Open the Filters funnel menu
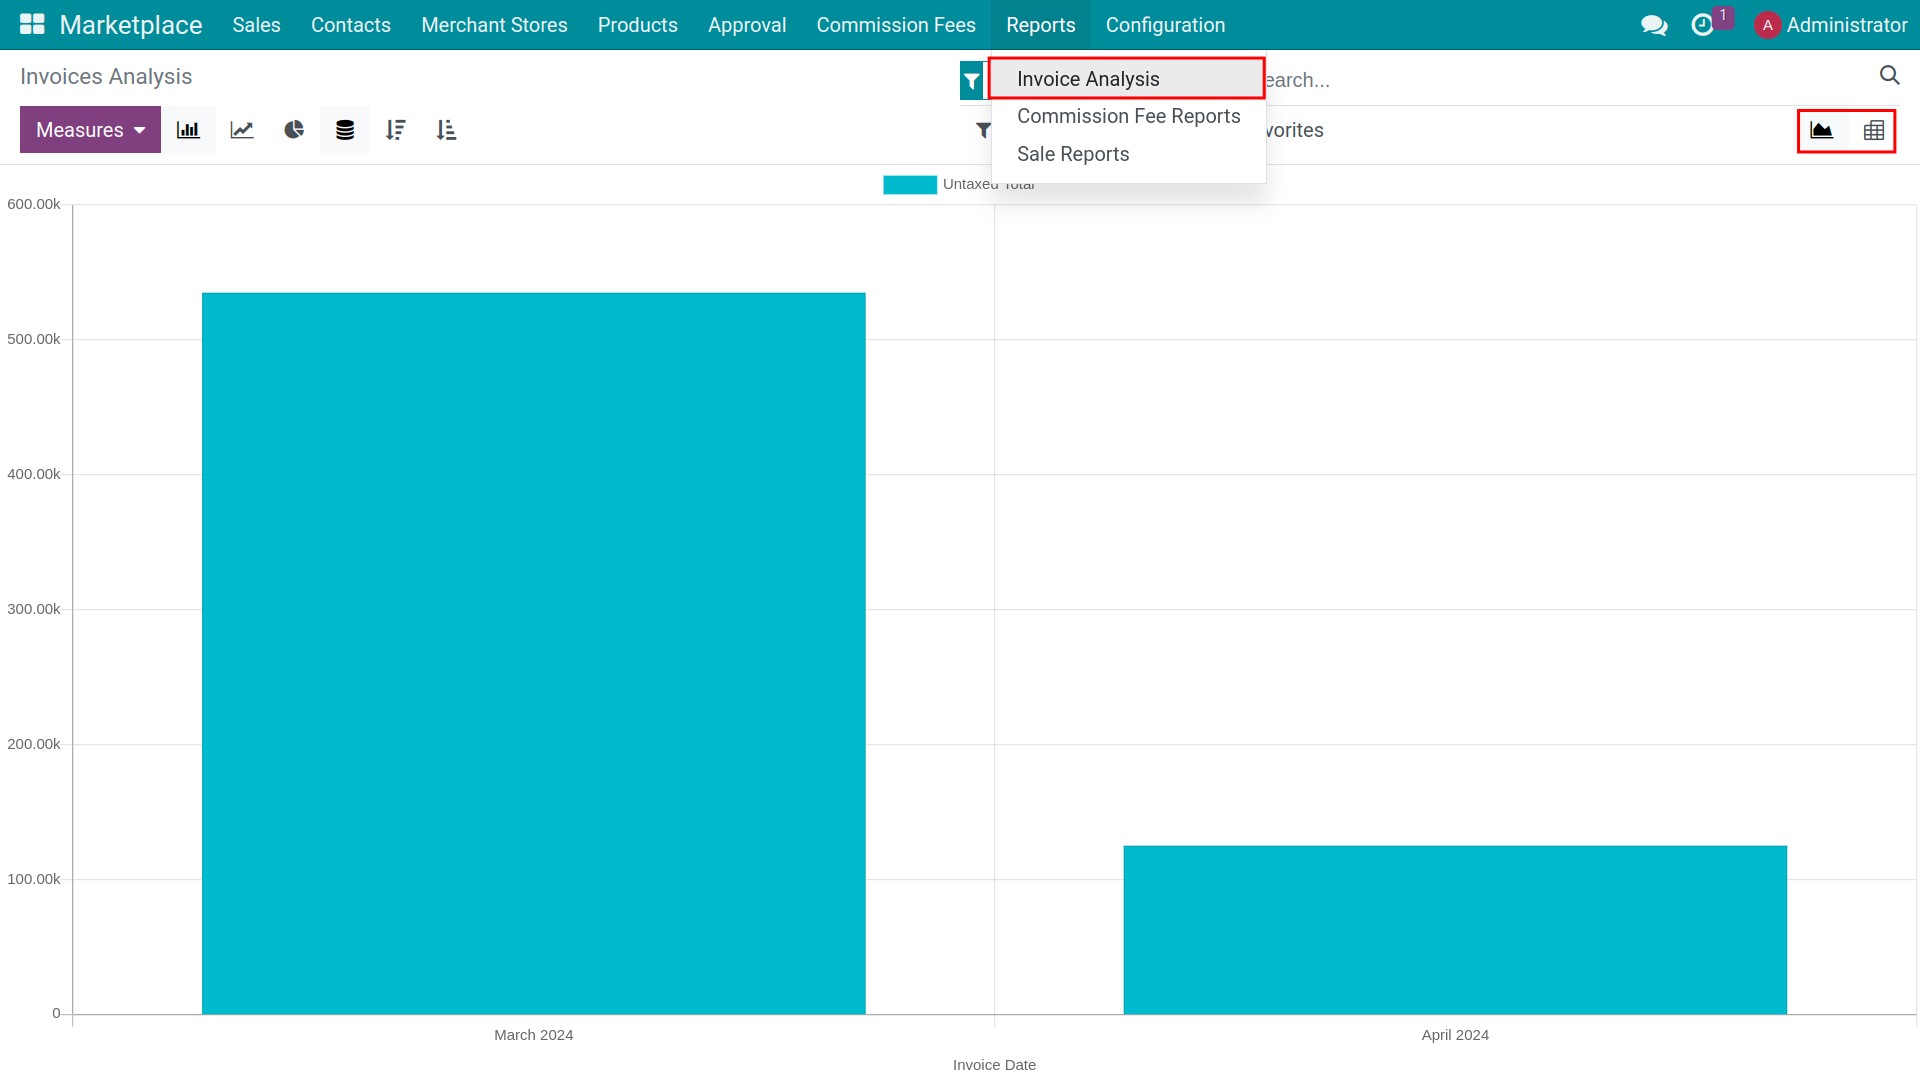The image size is (1920, 1080). tap(983, 130)
